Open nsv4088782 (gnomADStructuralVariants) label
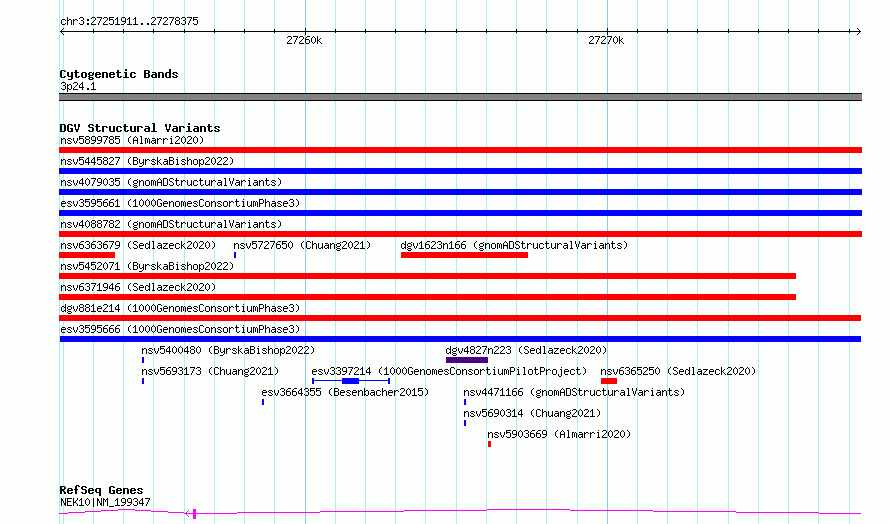 point(171,224)
